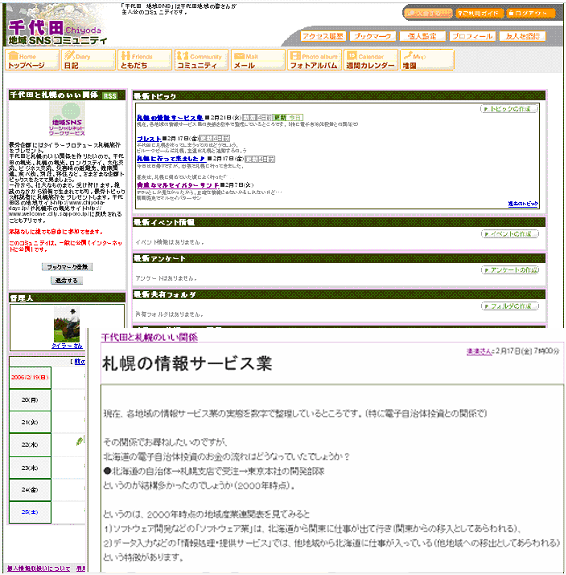Image resolution: width=566 pixels, height=575 pixels.
Task: Click the 更新 今日 badge on first topic
Action: click(289, 118)
